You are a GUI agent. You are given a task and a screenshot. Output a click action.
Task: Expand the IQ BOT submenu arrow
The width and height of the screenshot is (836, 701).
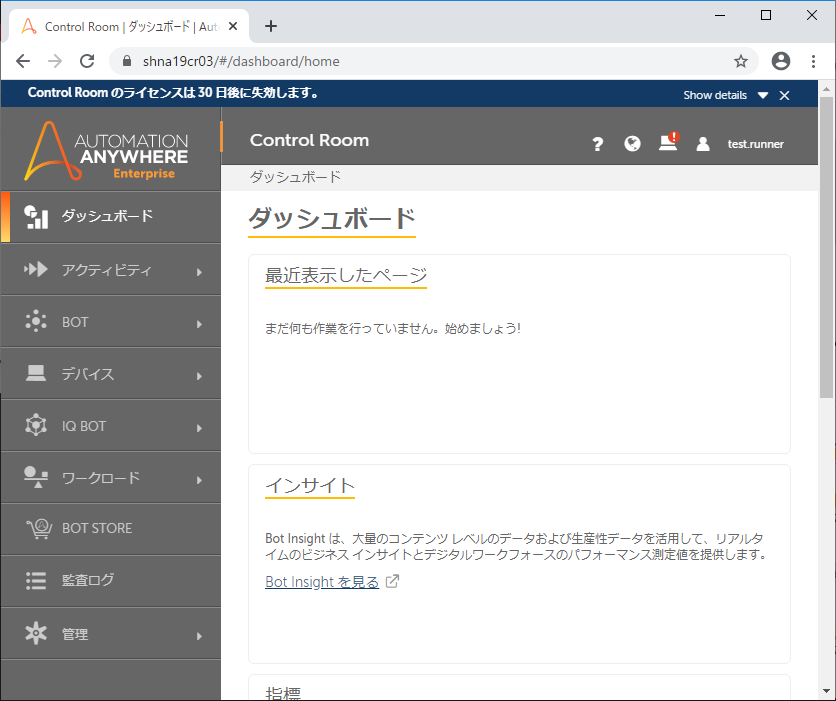point(199,428)
